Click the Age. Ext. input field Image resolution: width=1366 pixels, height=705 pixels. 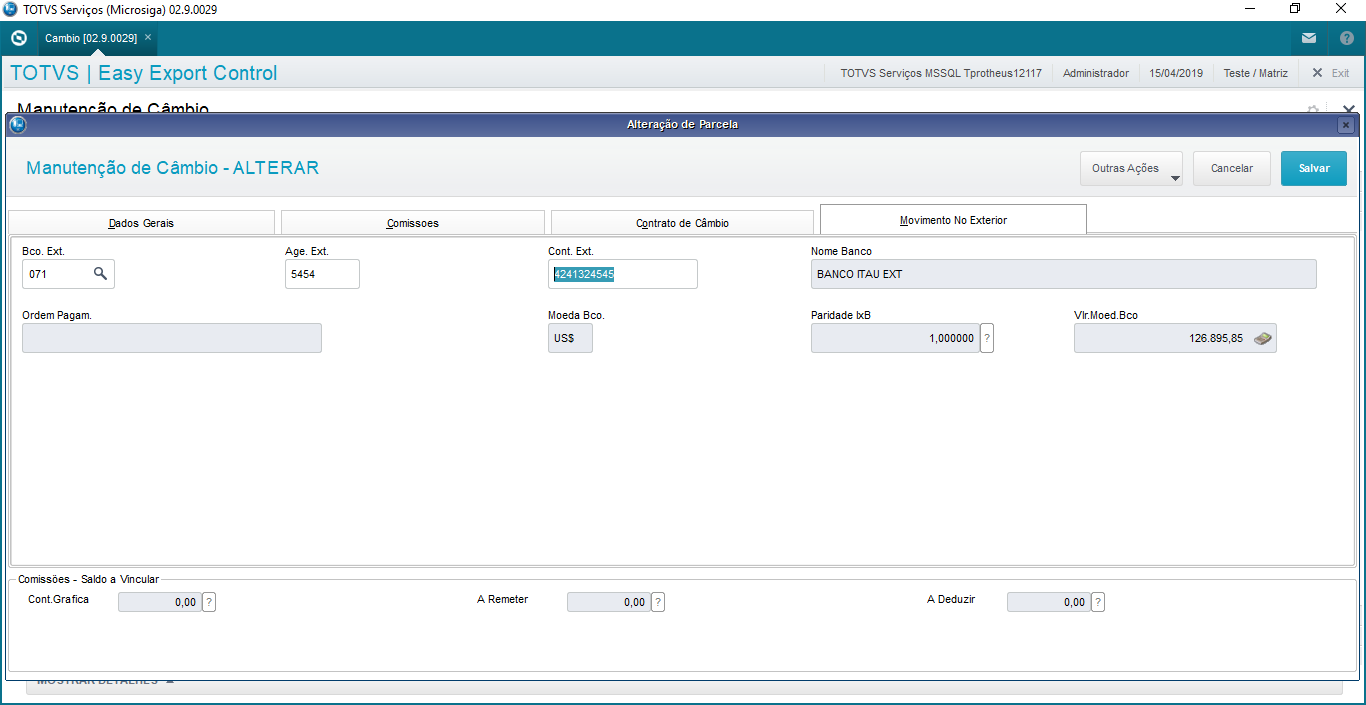click(x=322, y=273)
